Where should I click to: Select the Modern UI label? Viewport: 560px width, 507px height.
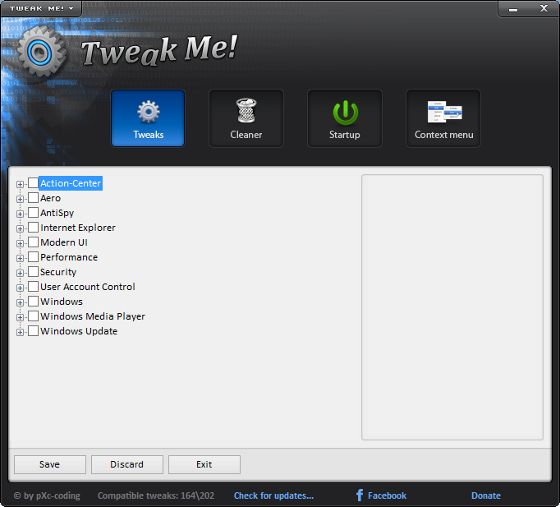[x=64, y=242]
